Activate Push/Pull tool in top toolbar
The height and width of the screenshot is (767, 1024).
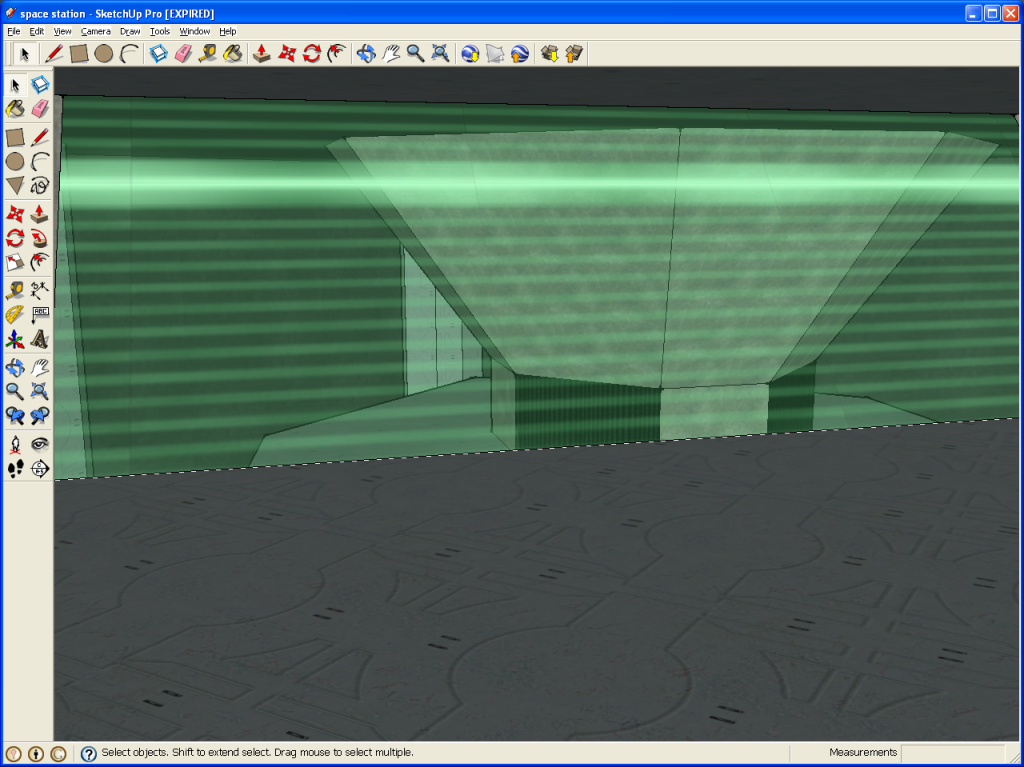click(x=262, y=54)
